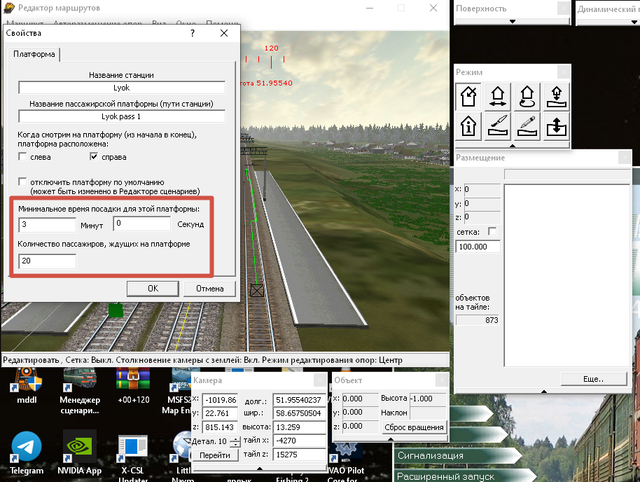
Task: Click the тайл x field showing -4270
Action: pos(299,441)
